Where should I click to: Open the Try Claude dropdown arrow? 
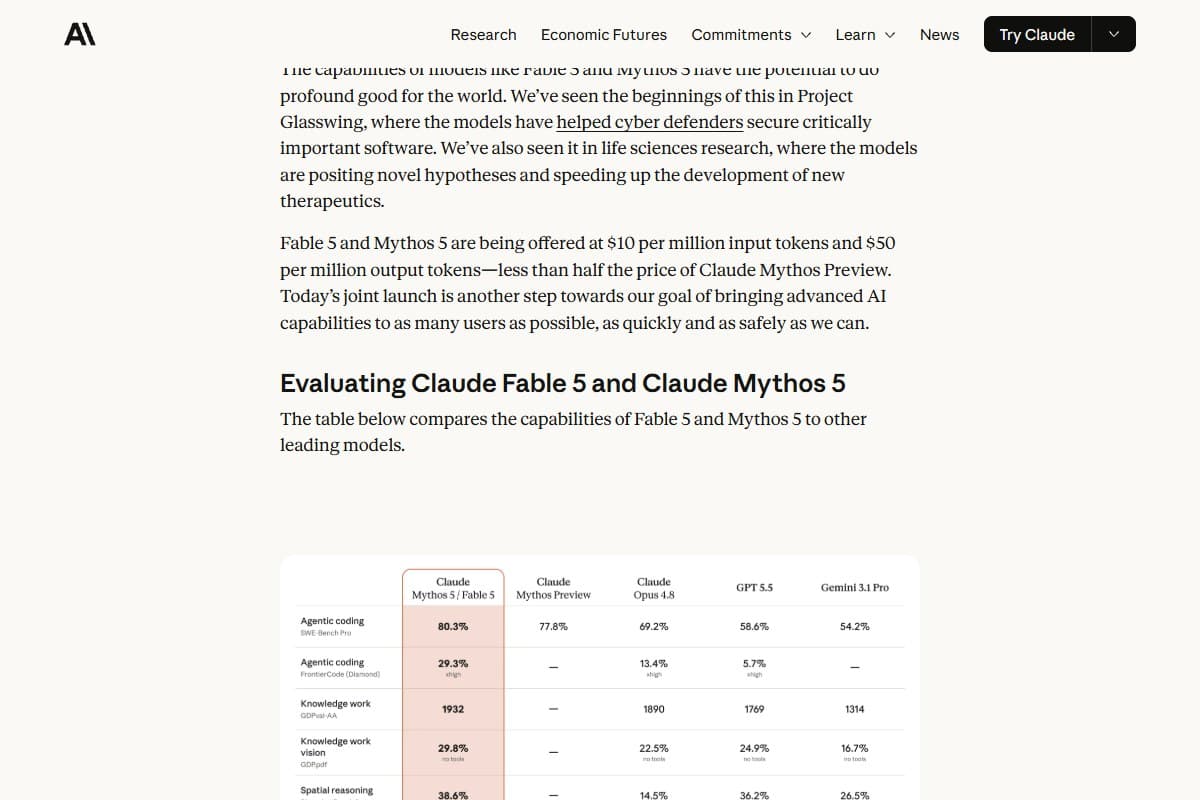[1114, 34]
